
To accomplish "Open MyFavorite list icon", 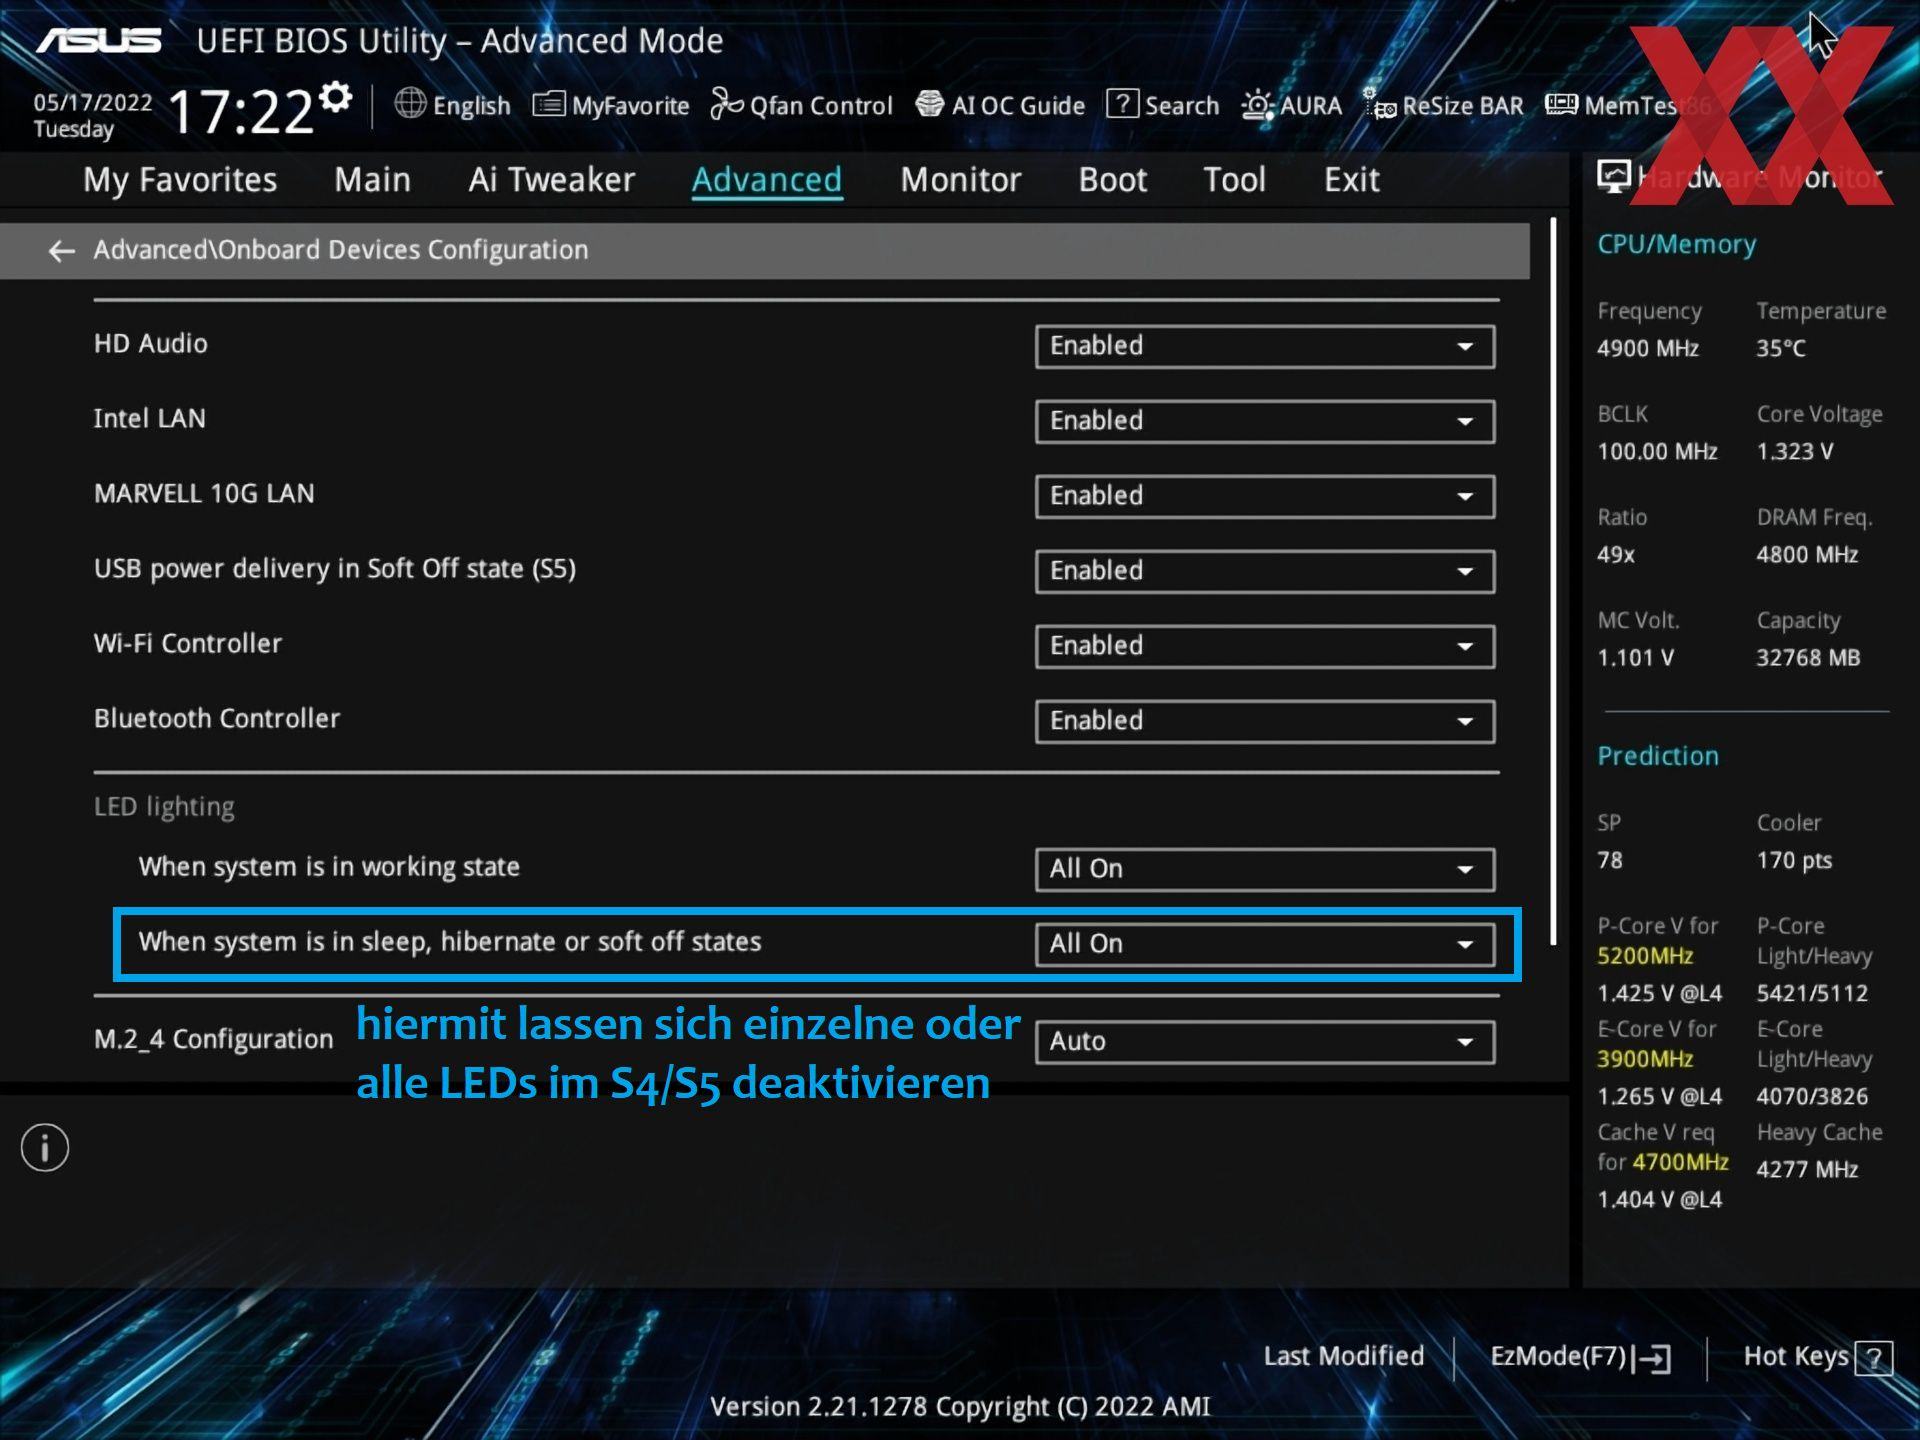I will pyautogui.click(x=549, y=104).
